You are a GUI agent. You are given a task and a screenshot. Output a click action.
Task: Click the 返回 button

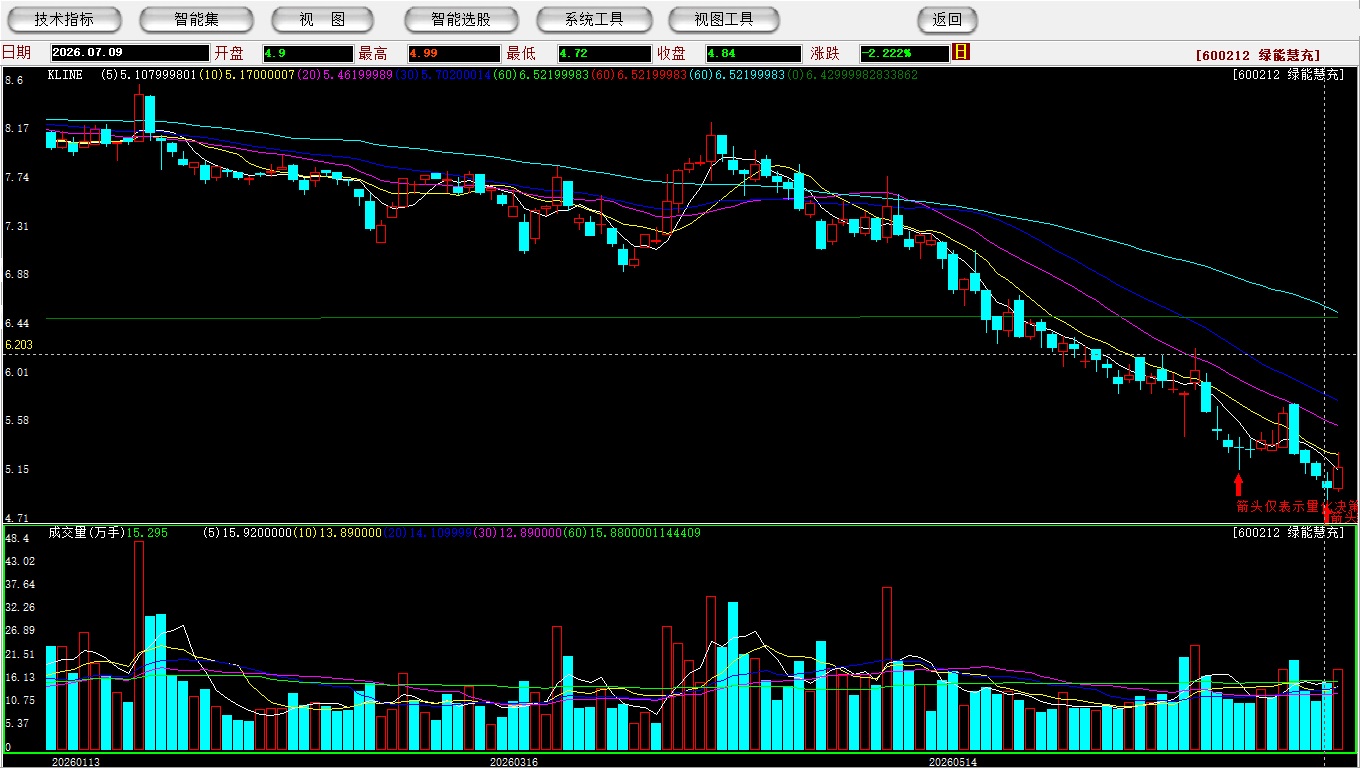(x=947, y=20)
